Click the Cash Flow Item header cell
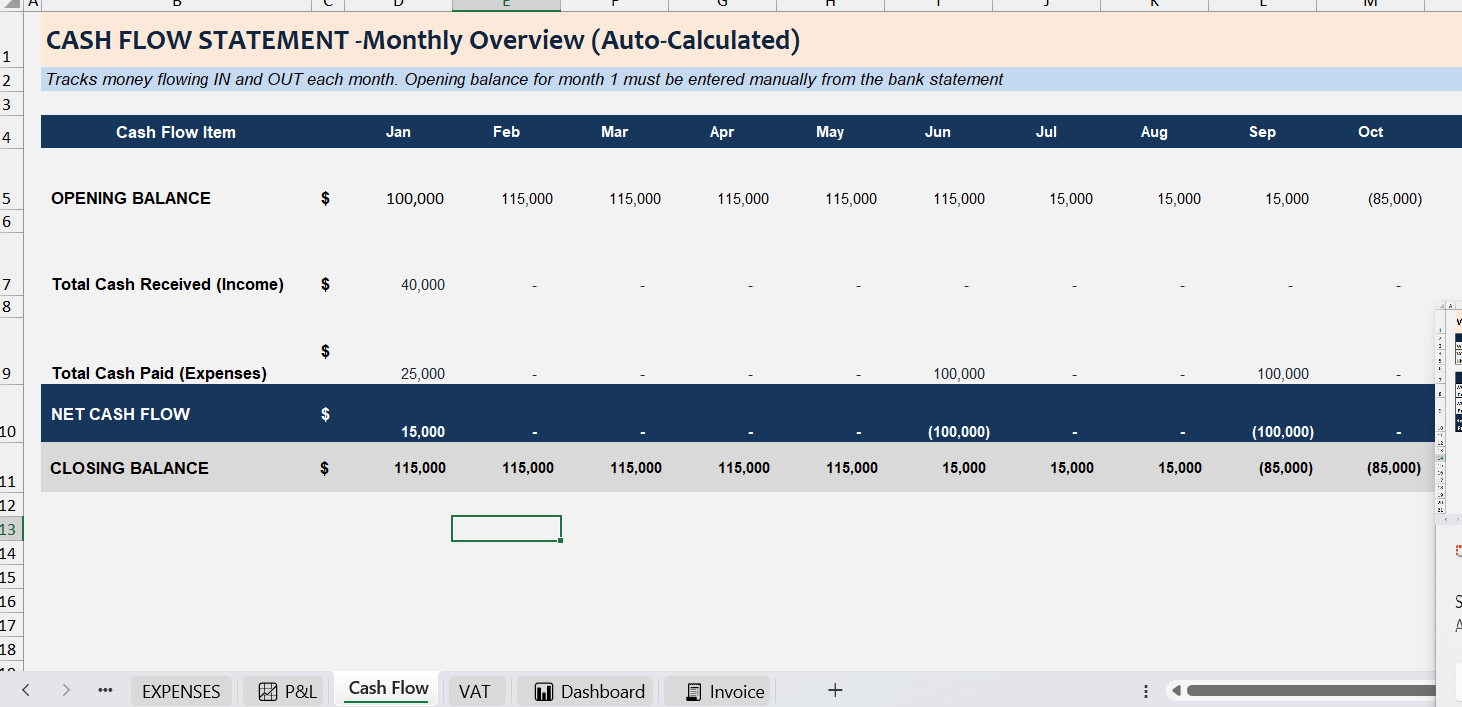The width and height of the screenshot is (1462, 707). coord(176,132)
